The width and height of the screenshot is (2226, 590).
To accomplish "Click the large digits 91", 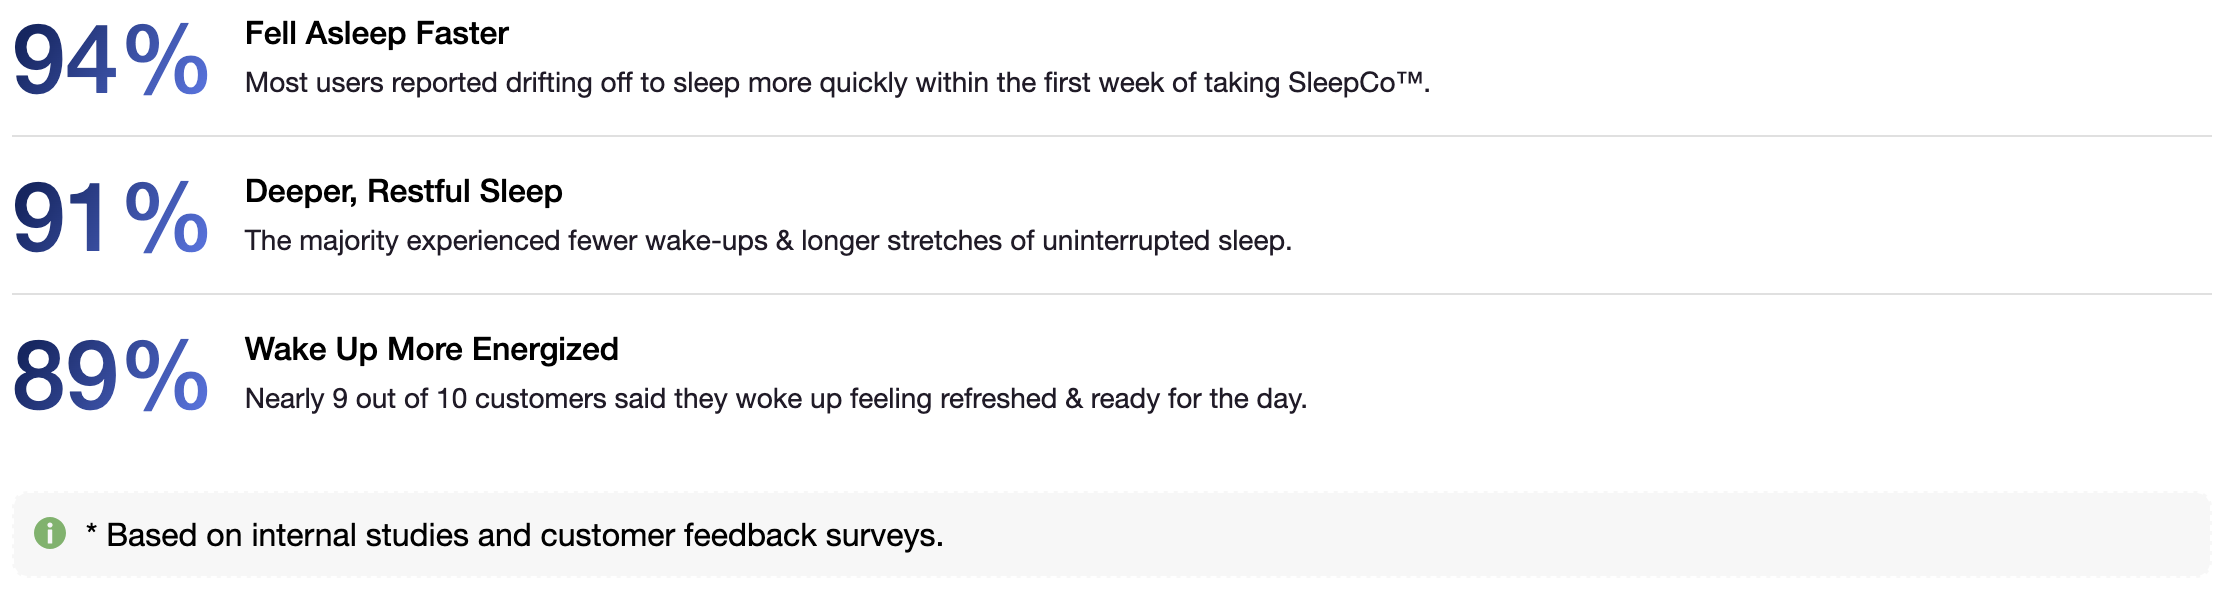I will [59, 219].
